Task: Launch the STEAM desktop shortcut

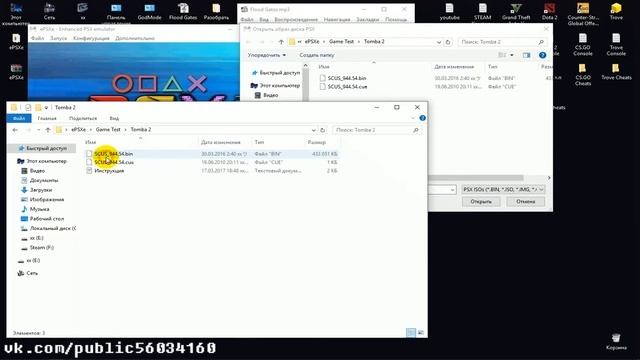Action: tap(482, 11)
